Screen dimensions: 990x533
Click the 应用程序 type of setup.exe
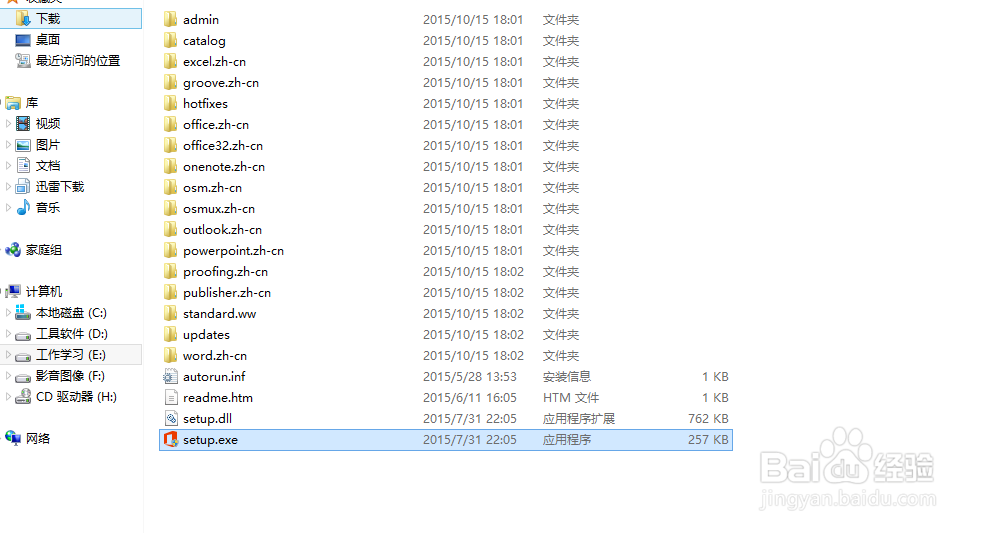[566, 440]
